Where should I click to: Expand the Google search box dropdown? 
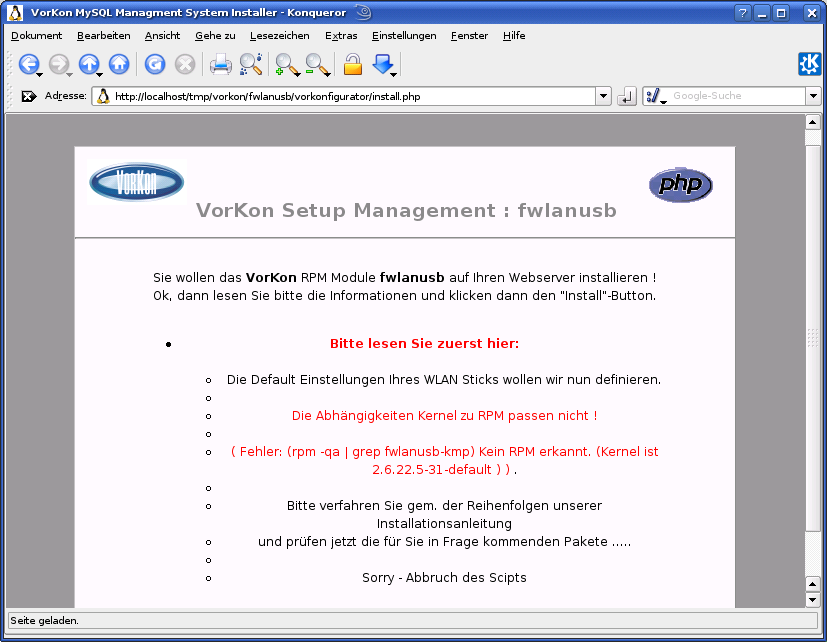pos(813,96)
